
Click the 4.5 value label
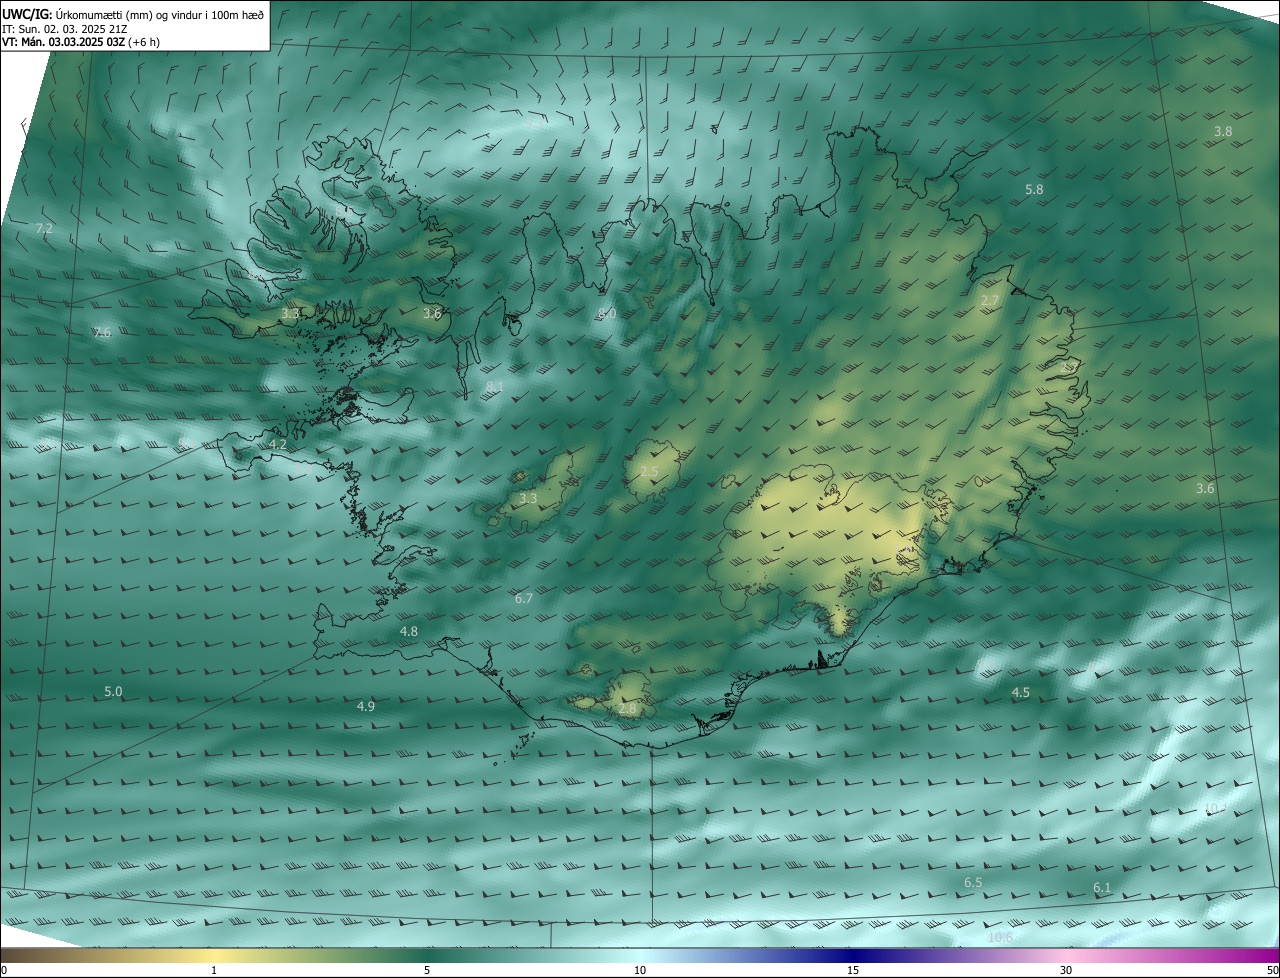[x=1021, y=692]
